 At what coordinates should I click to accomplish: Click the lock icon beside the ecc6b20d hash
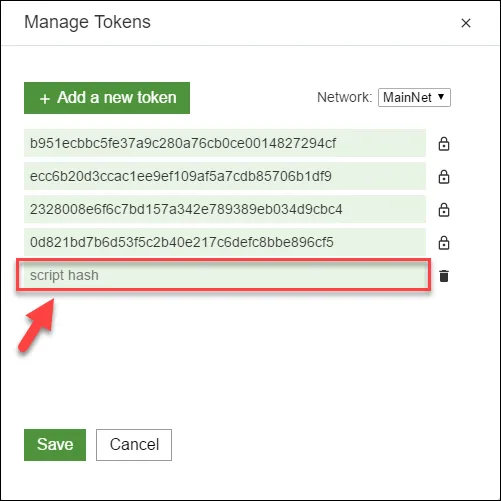click(444, 177)
